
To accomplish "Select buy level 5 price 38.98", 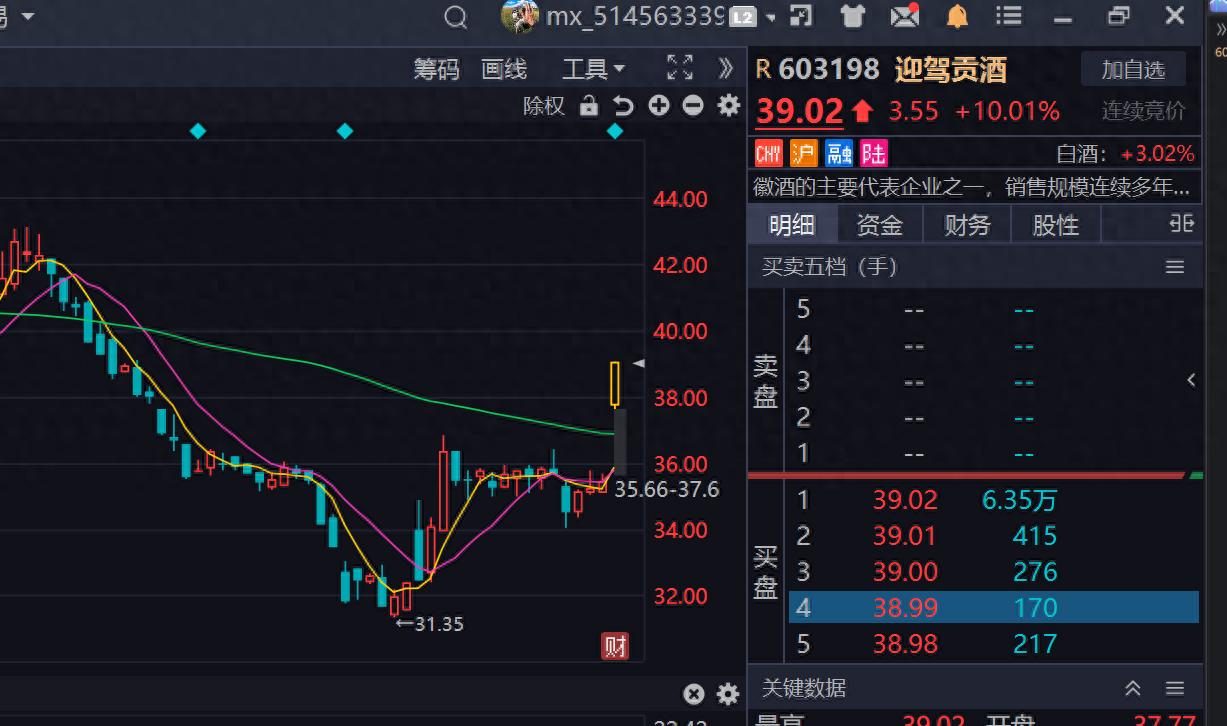I will [904, 643].
